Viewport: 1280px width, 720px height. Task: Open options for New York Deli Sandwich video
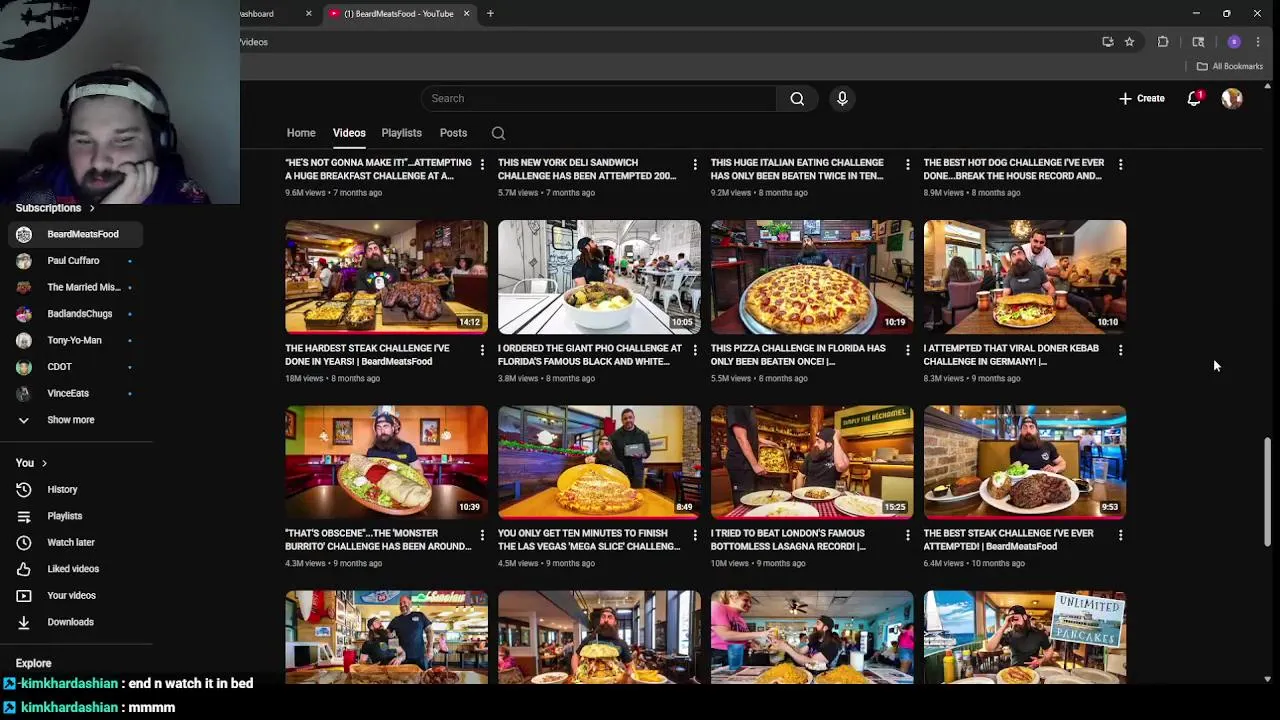695,164
